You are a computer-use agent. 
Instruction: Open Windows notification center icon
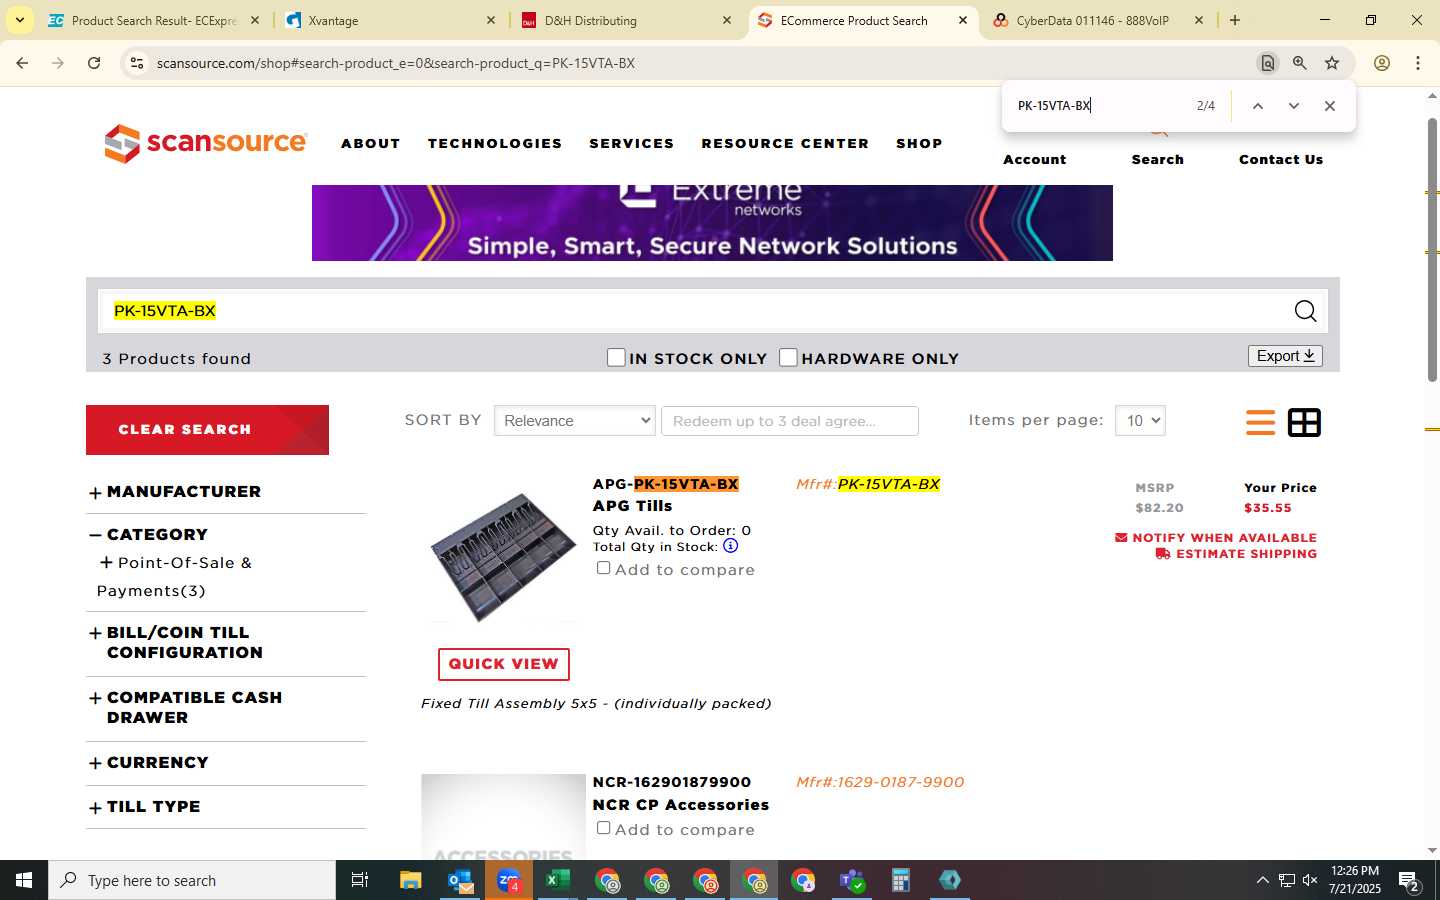(1410, 880)
